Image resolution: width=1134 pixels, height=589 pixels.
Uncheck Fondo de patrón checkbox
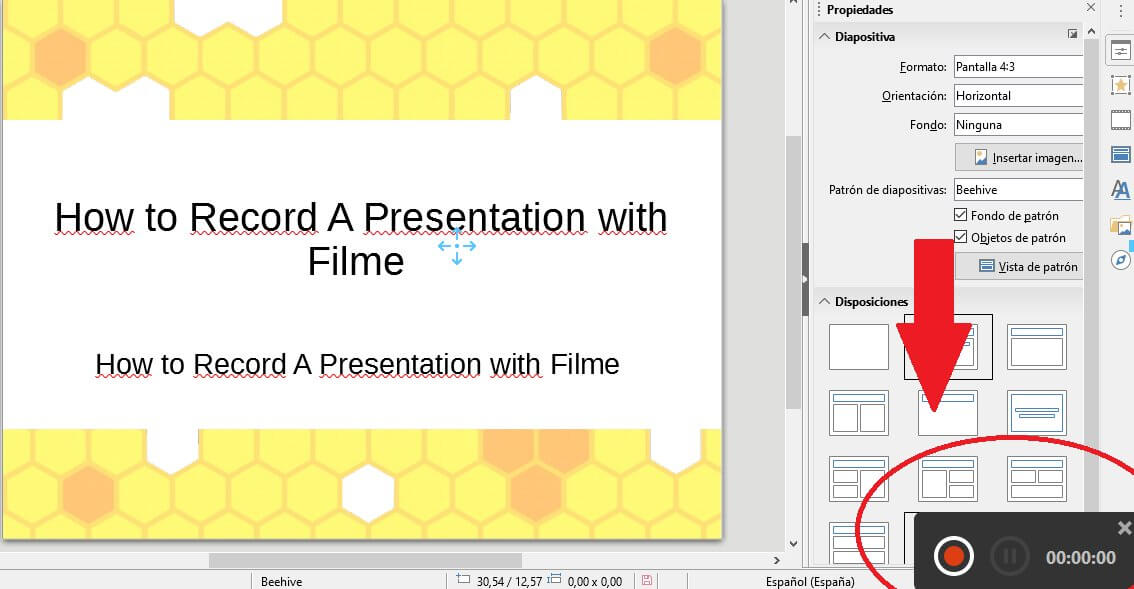pyautogui.click(x=960, y=215)
